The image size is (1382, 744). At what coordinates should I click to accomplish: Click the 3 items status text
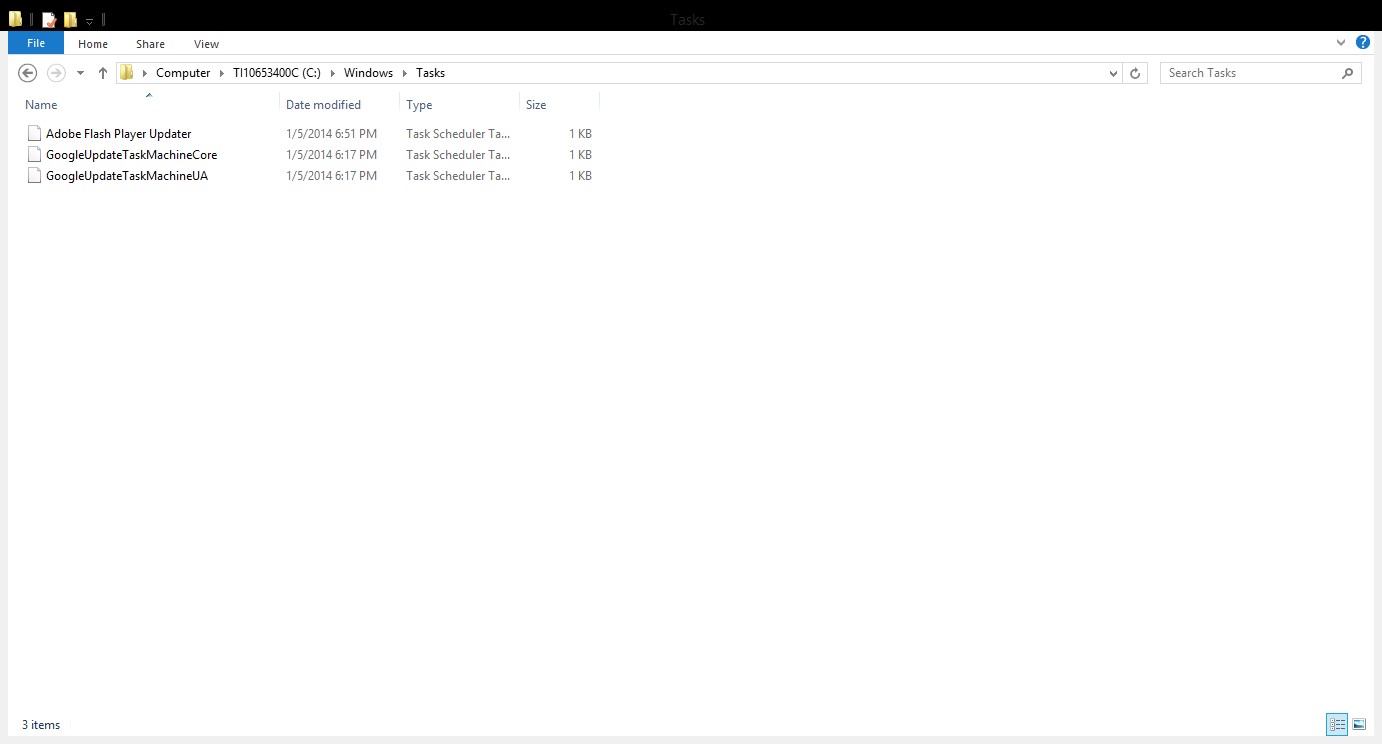pyautogui.click(x=41, y=725)
